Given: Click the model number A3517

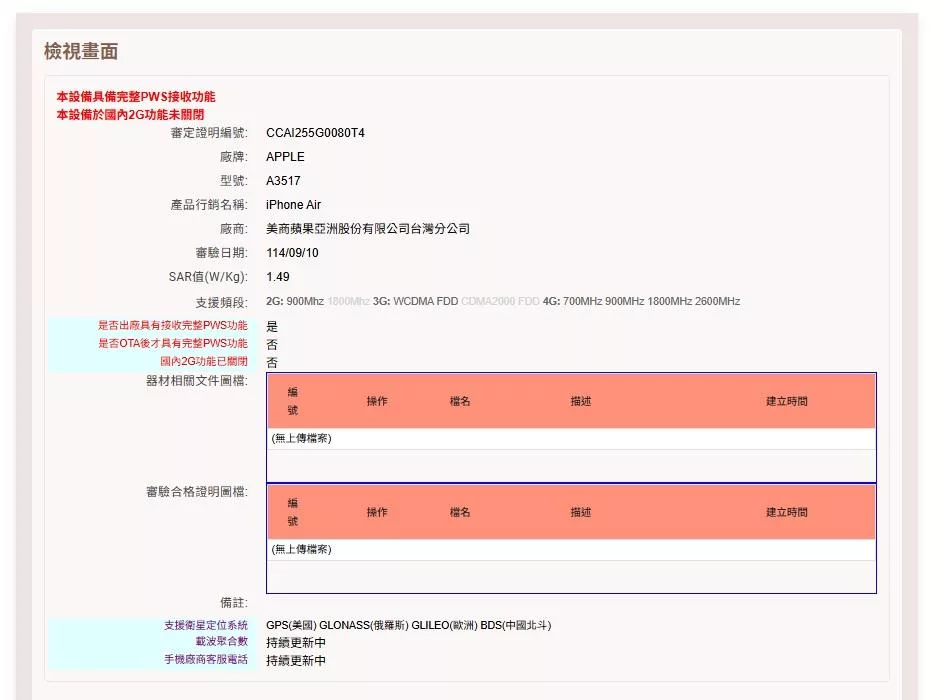Looking at the screenshot, I should (x=285, y=181).
